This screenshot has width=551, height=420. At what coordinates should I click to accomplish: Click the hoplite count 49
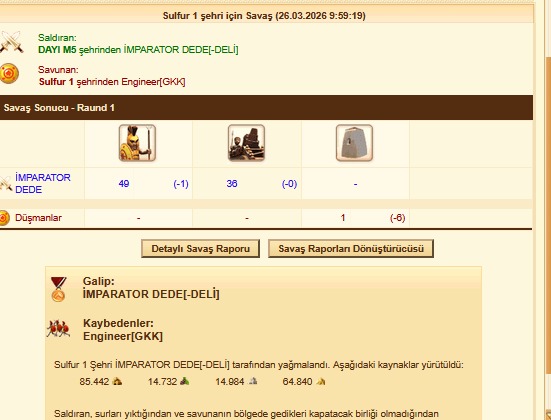pos(124,184)
